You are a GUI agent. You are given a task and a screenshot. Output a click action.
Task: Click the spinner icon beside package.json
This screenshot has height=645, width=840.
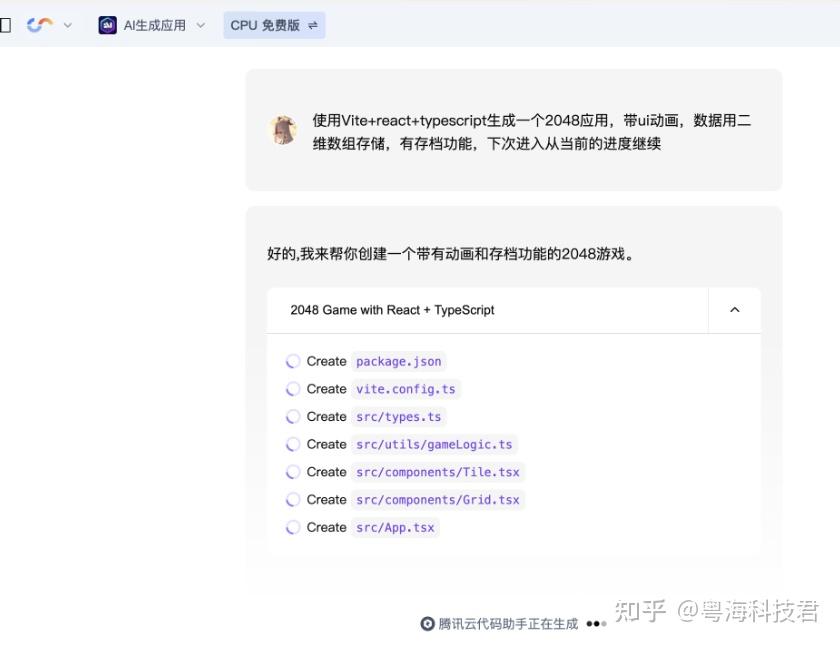(x=293, y=361)
